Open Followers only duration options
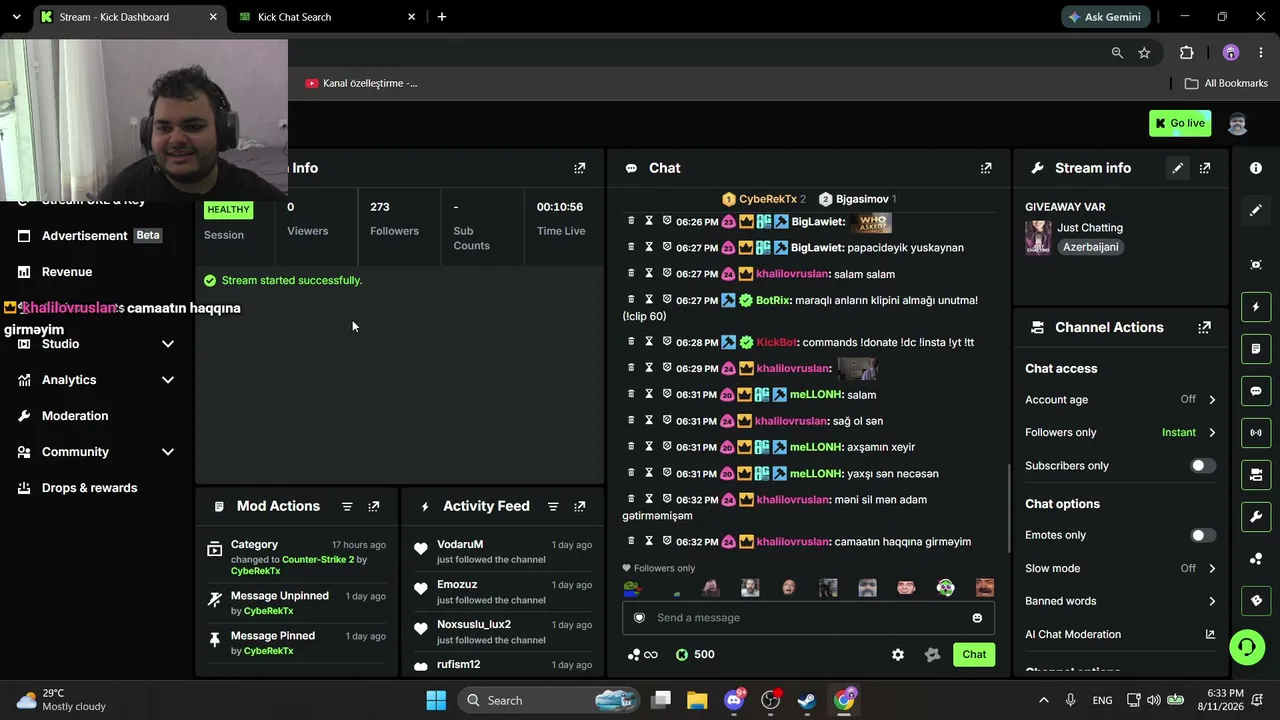 tap(1121, 433)
